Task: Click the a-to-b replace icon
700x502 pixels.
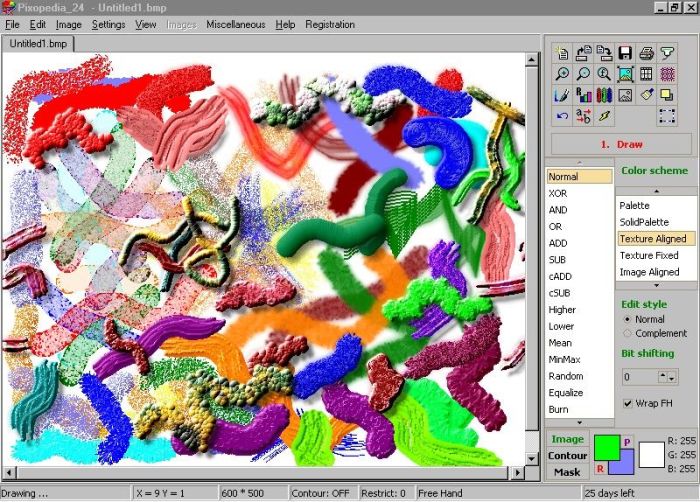Action: point(583,116)
